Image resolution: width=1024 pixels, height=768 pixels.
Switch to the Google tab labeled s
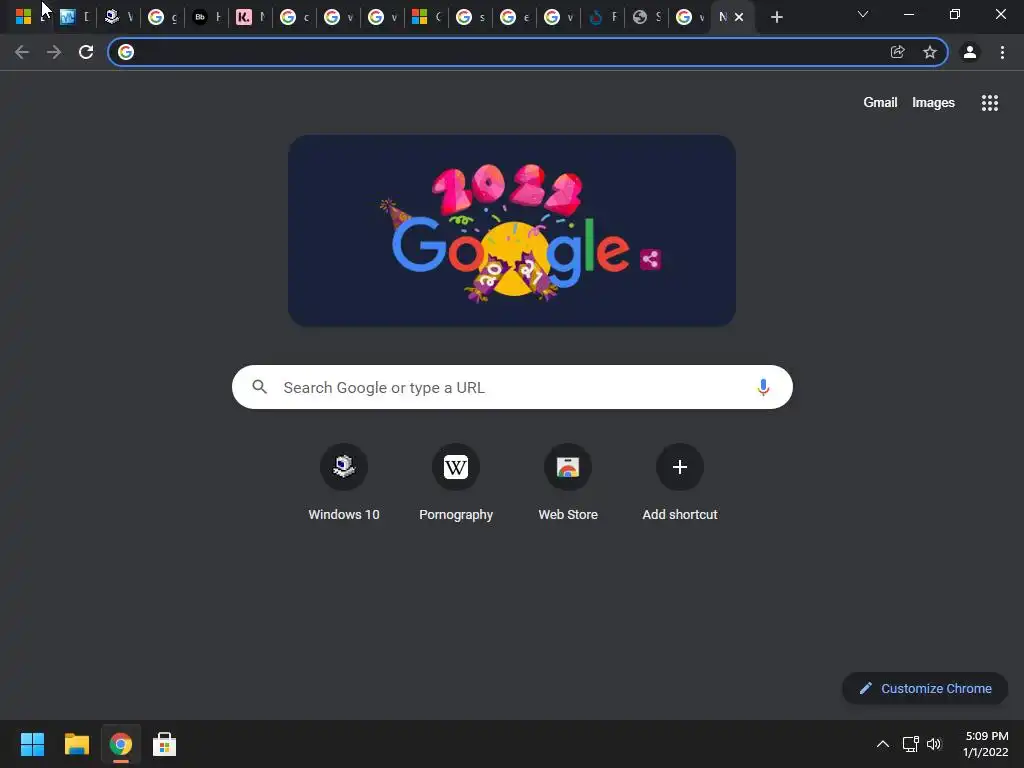[470, 17]
